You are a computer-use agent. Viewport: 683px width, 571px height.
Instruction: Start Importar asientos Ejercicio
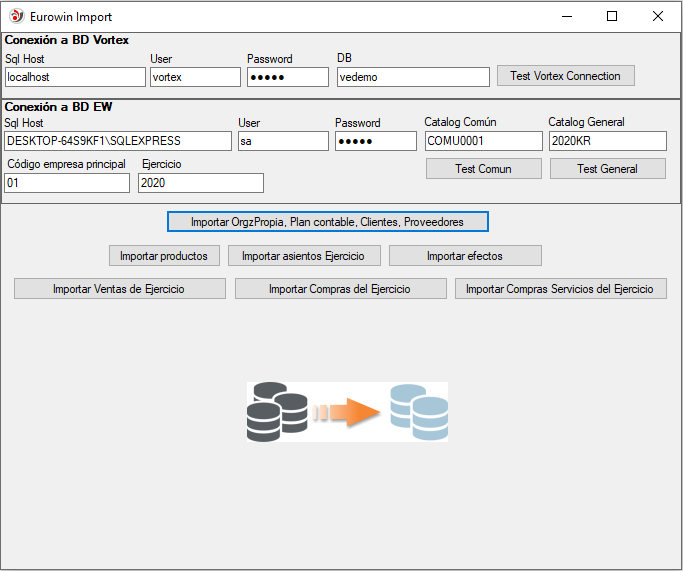[303, 256]
